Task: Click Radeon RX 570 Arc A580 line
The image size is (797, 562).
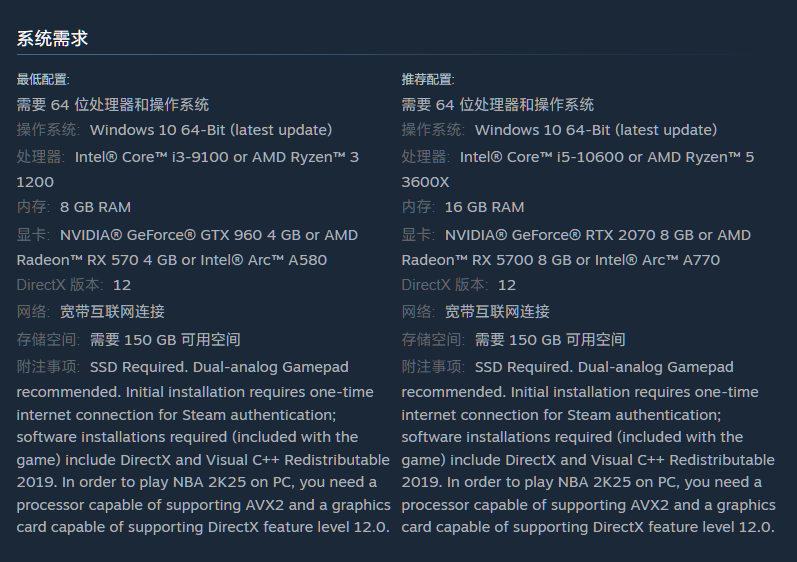Action: tap(172, 260)
